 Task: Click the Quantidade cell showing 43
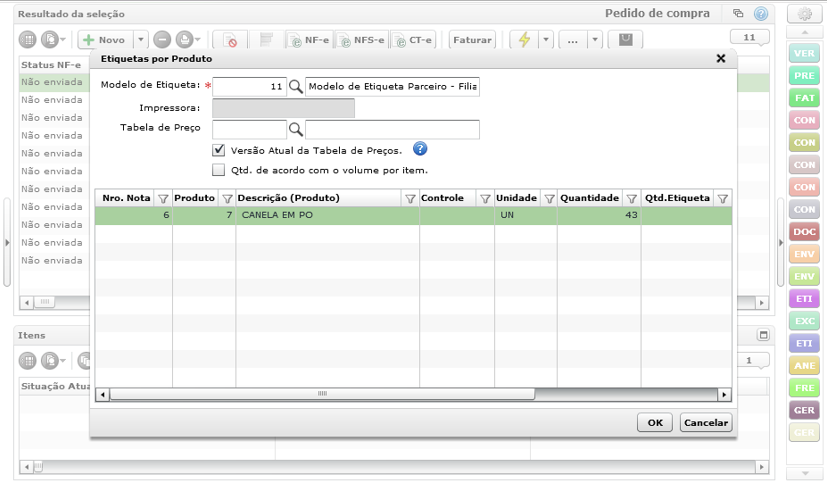pos(599,215)
